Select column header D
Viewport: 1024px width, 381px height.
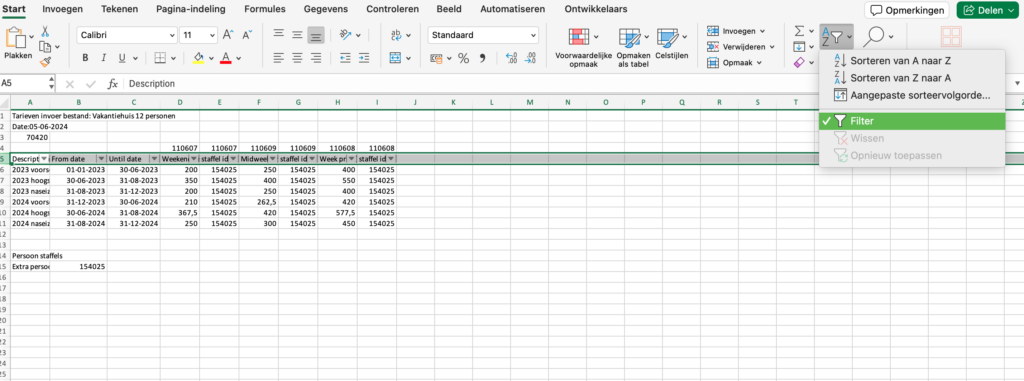tap(179, 102)
